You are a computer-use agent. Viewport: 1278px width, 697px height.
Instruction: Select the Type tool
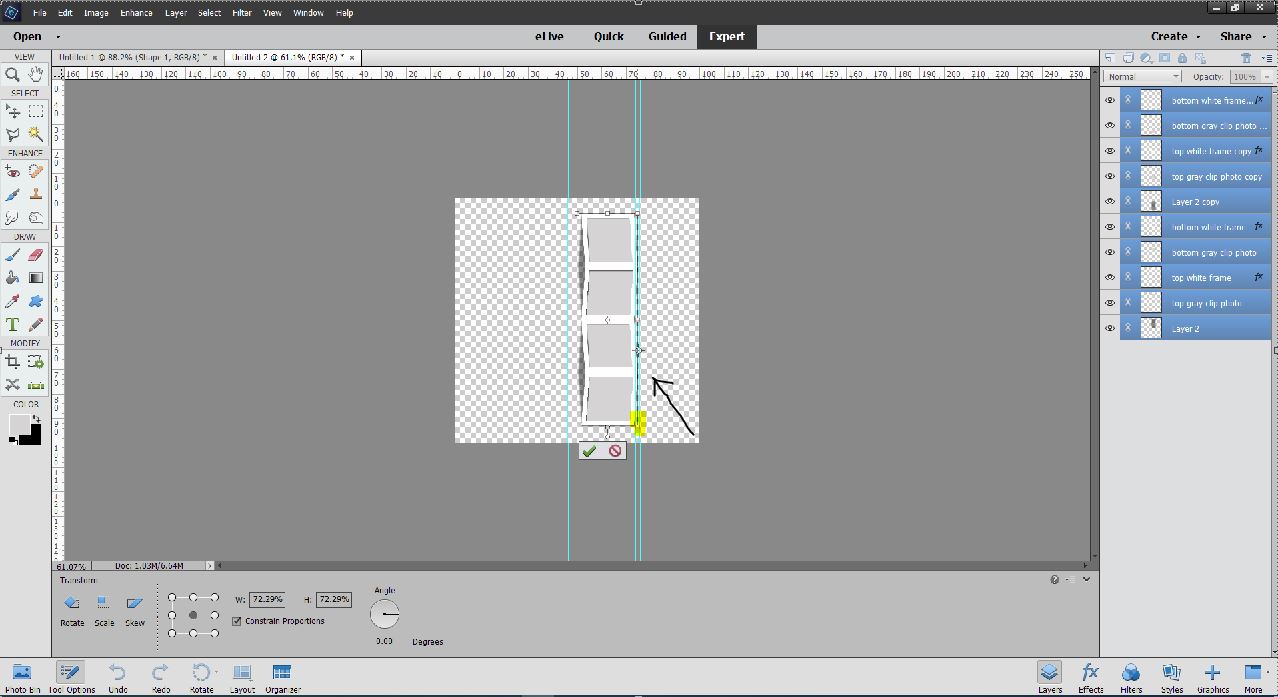click(13, 324)
